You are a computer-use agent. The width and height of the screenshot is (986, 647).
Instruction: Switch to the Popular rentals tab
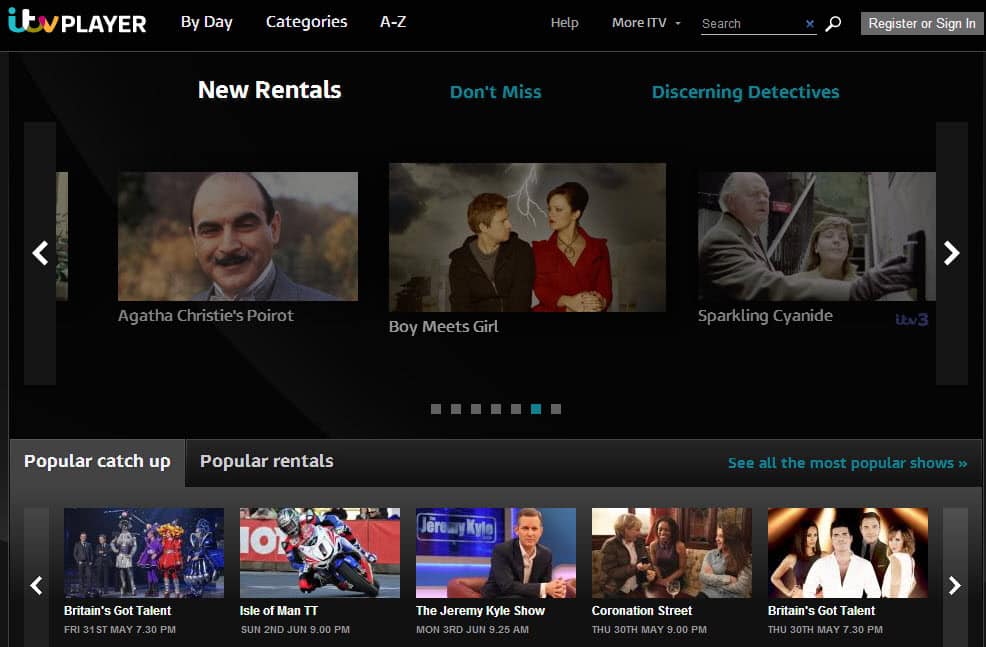266,461
